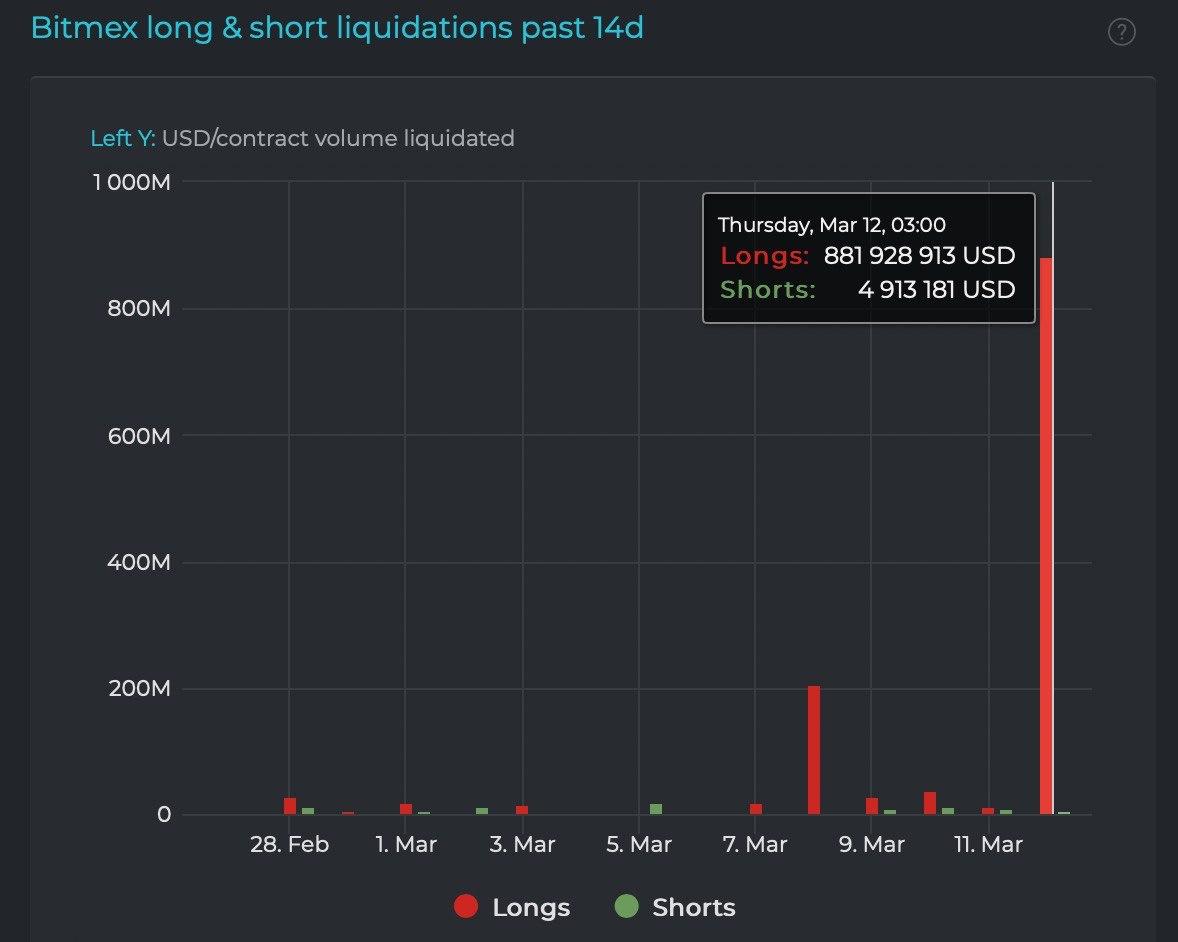
Task: Toggle the Longs series legend label
Action: point(531,908)
